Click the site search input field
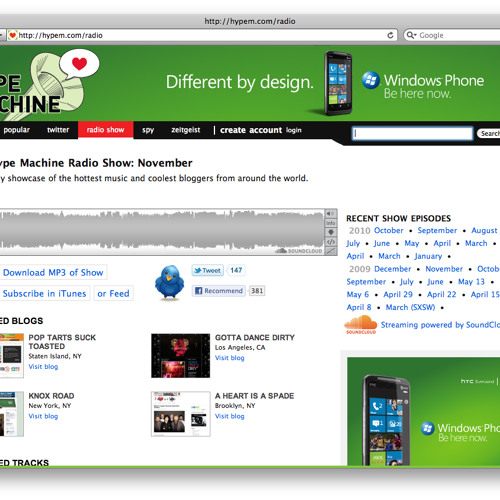 point(412,133)
